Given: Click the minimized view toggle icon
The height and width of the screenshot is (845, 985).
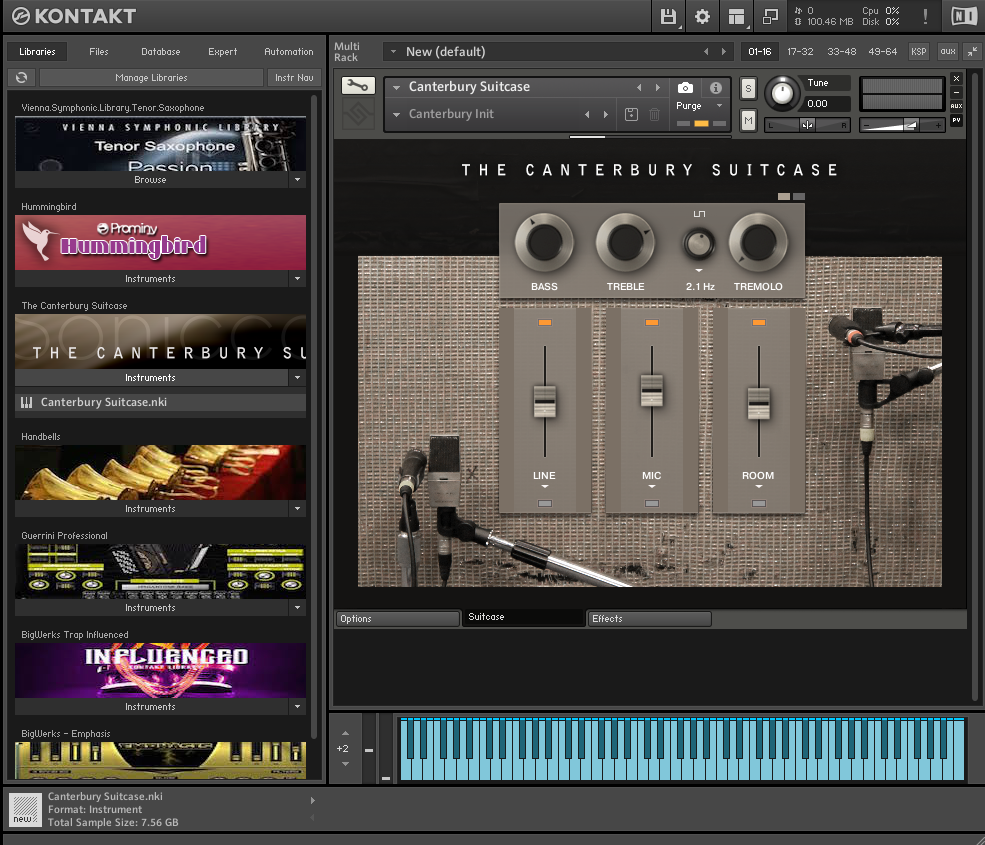Looking at the screenshot, I should [x=770, y=16].
